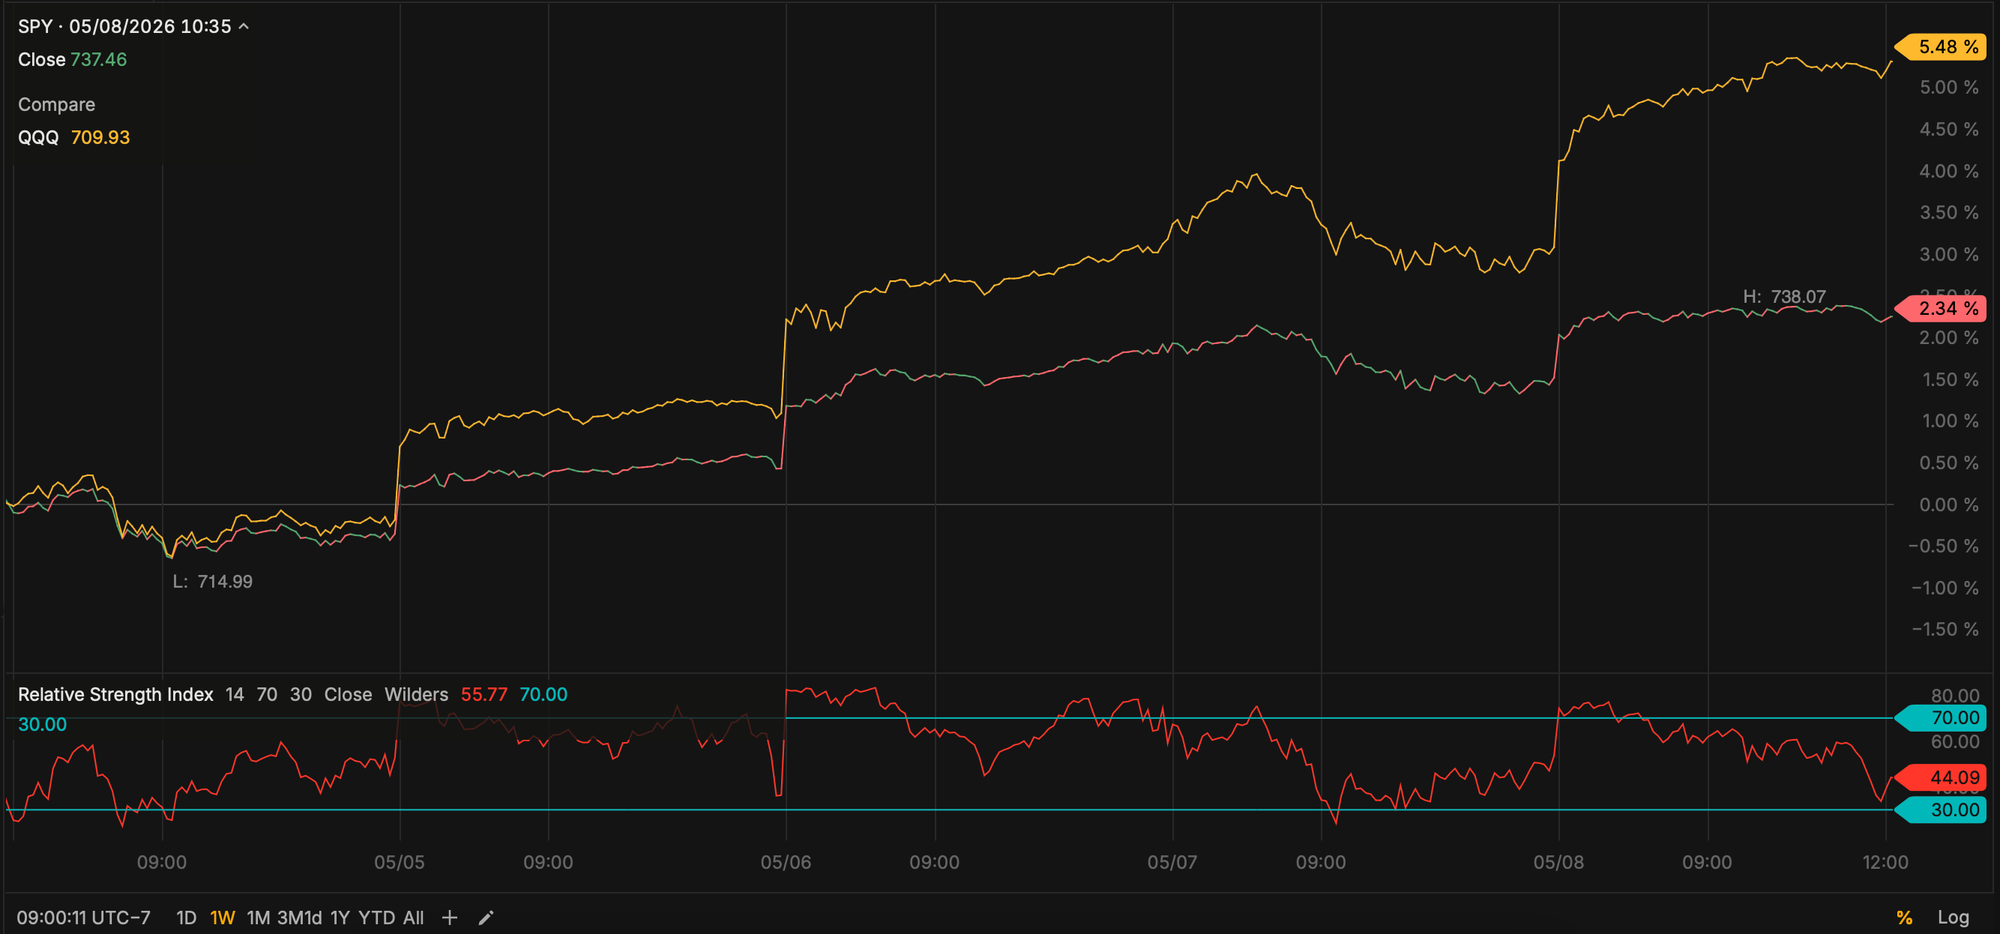Add a custom range with plus icon
The image size is (2000, 934).
coord(450,917)
